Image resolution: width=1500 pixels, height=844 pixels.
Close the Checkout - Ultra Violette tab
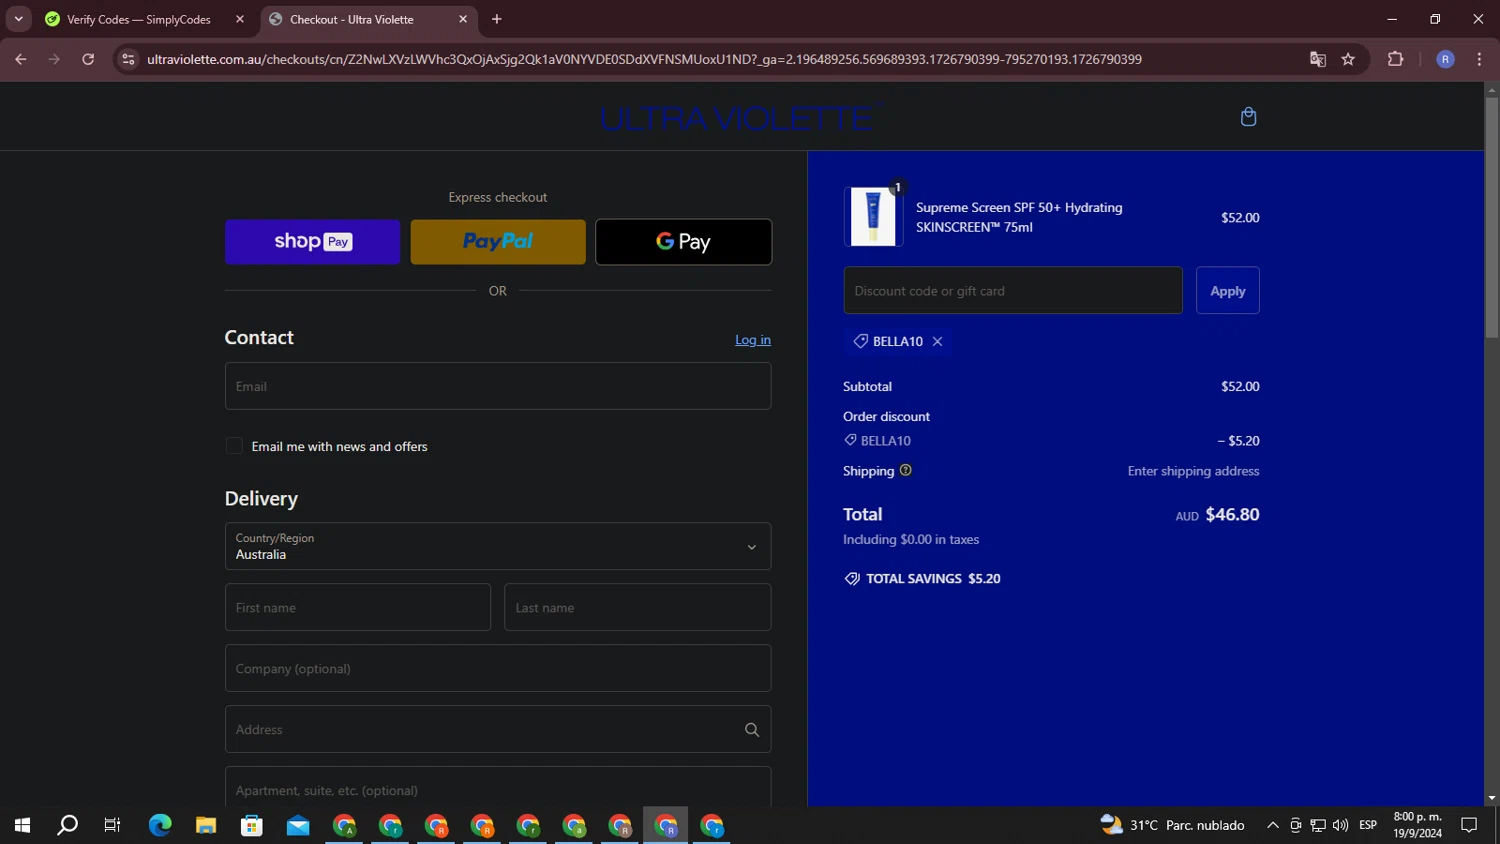(x=463, y=19)
